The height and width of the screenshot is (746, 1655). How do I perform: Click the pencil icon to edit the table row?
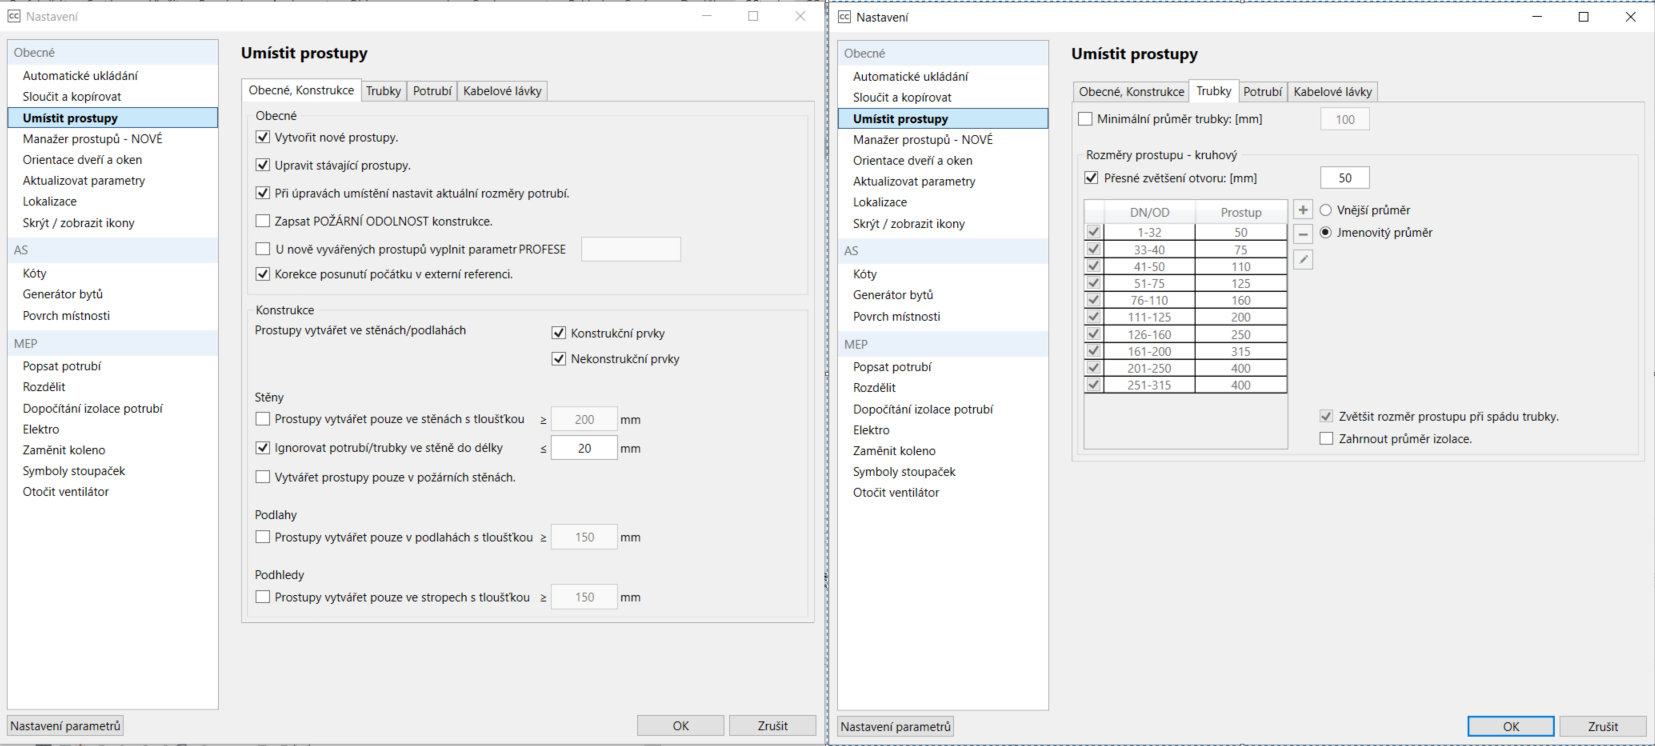click(1302, 260)
